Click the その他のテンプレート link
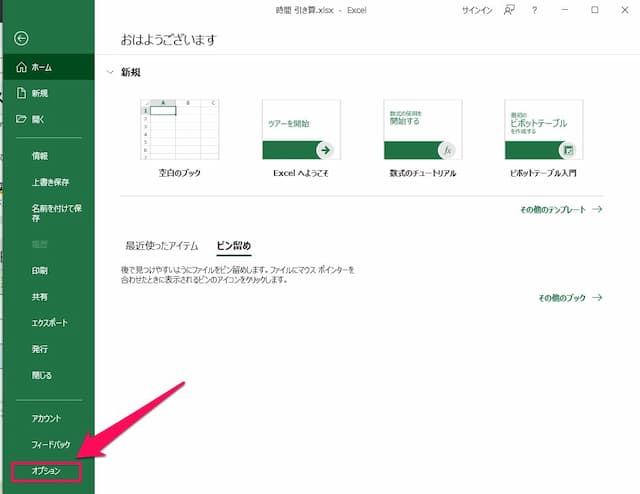The width and height of the screenshot is (640, 494). click(x=561, y=209)
